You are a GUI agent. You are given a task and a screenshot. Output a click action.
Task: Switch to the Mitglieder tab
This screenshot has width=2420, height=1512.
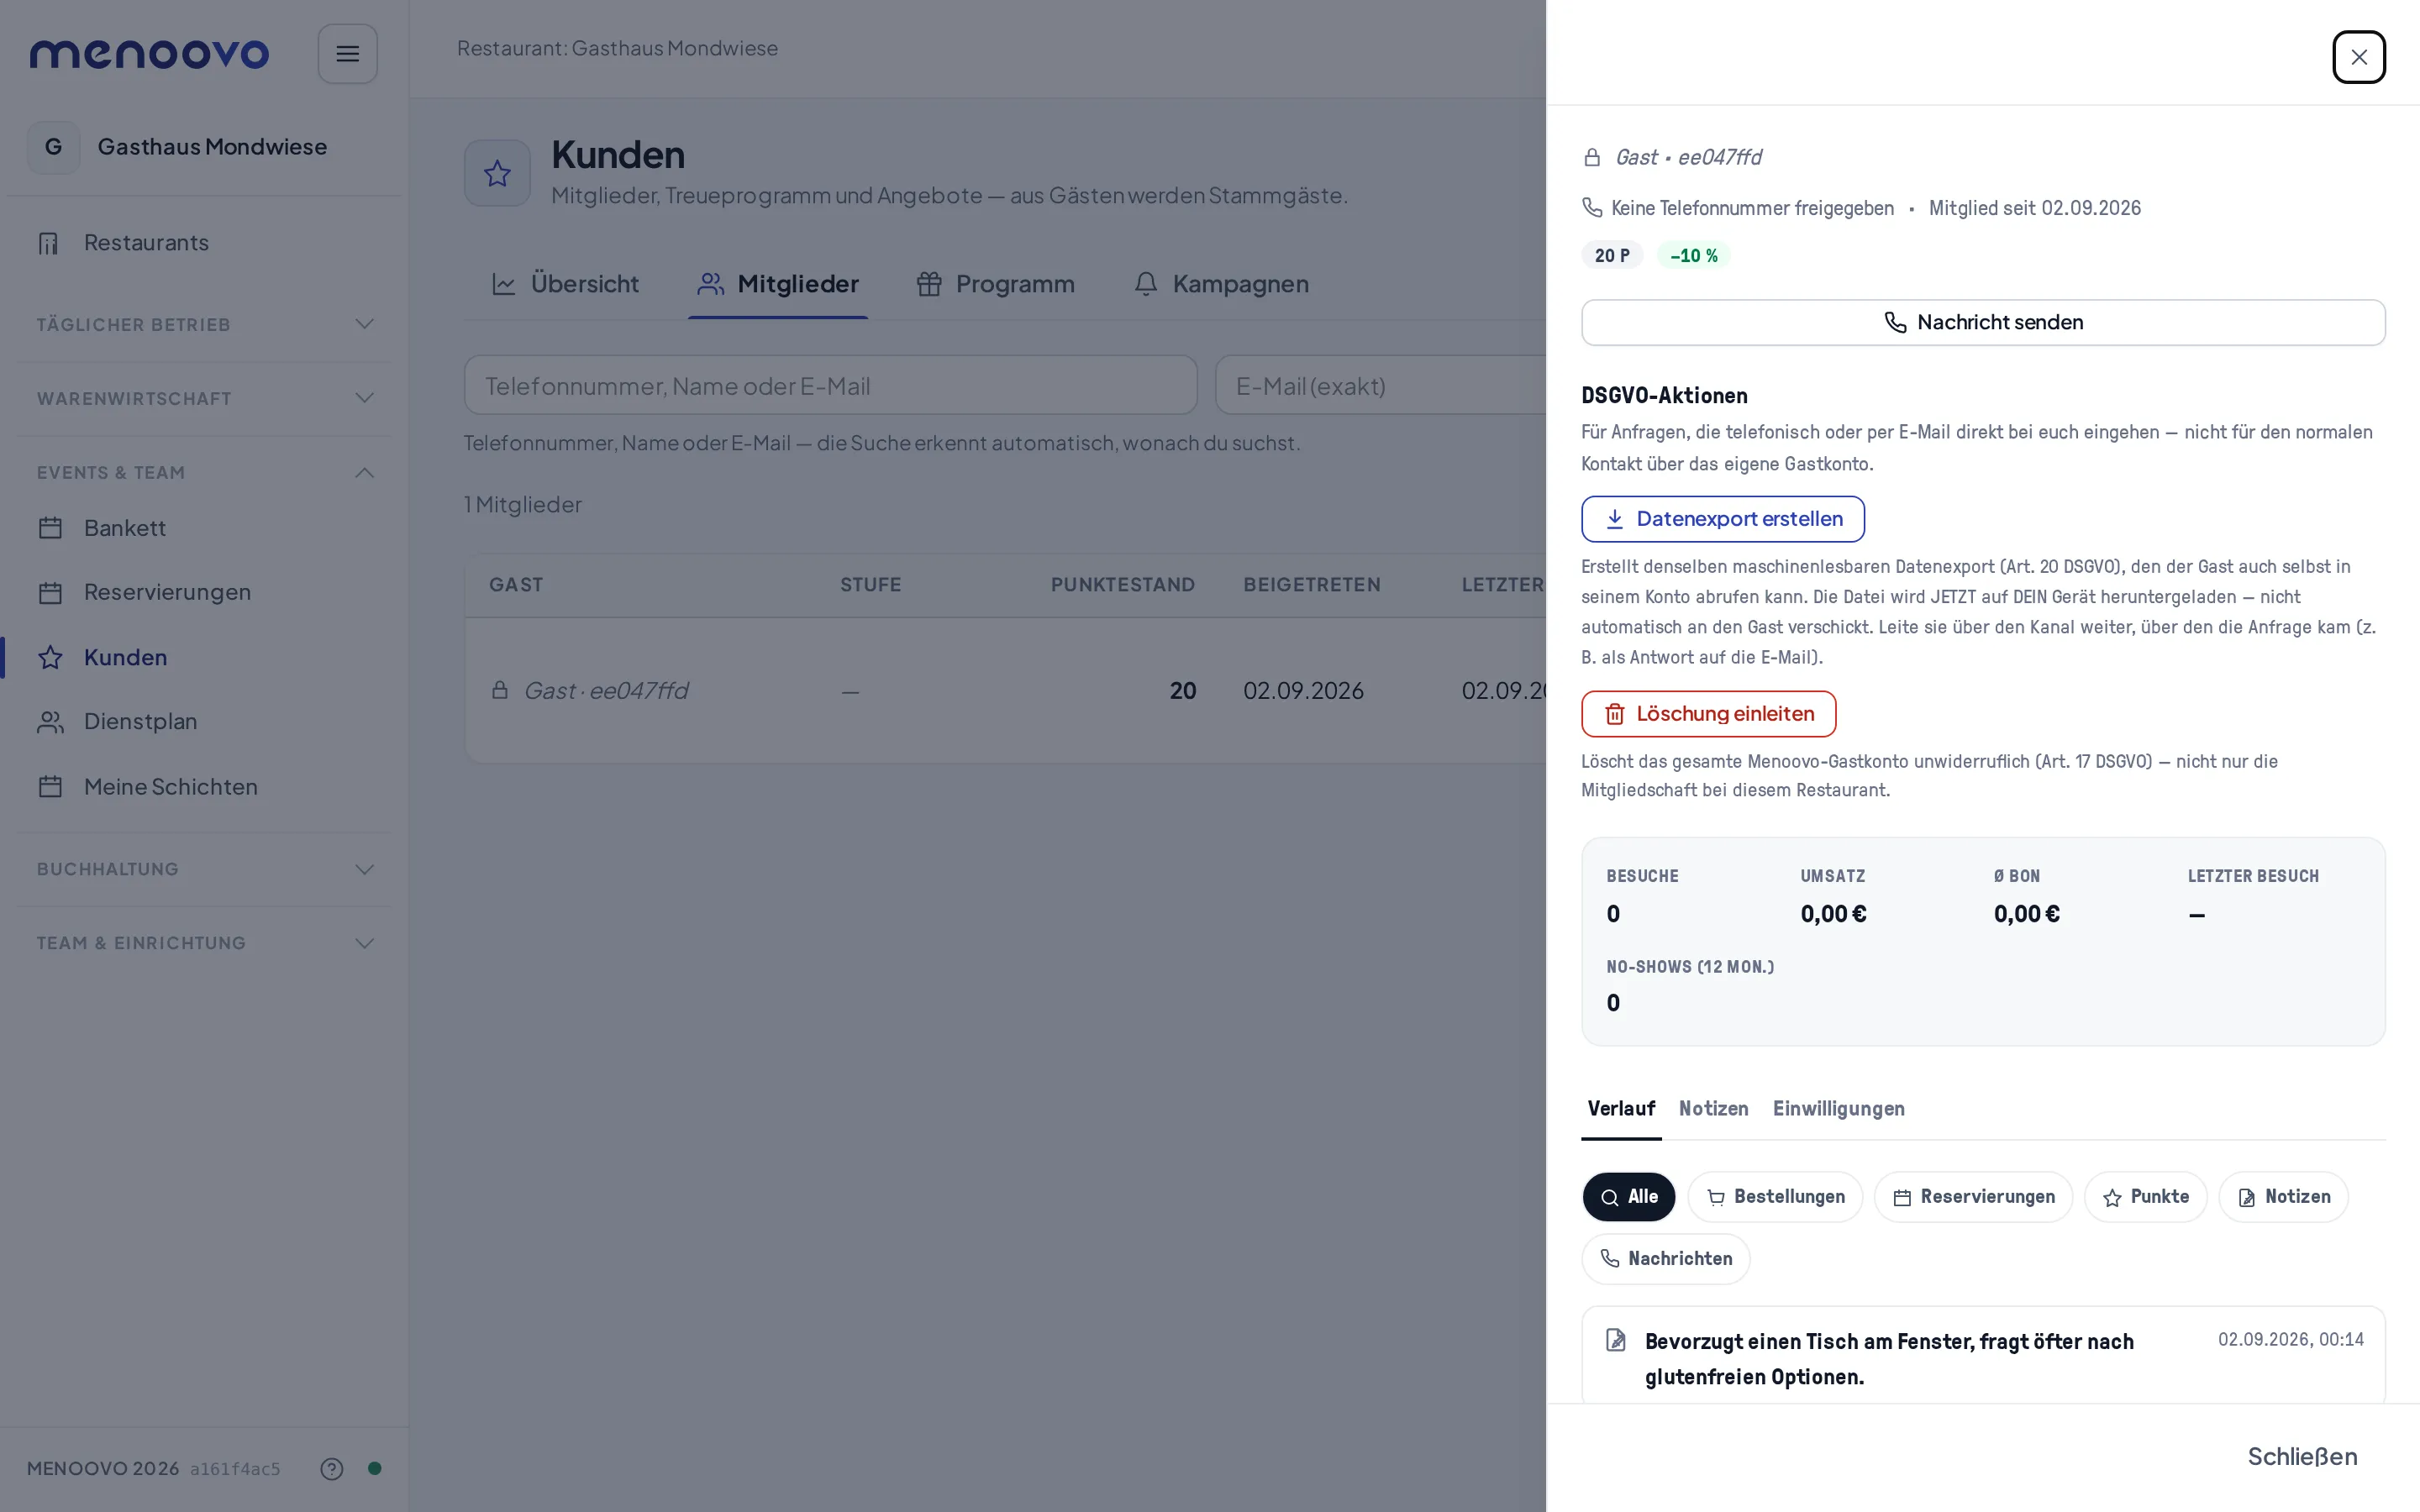(778, 284)
